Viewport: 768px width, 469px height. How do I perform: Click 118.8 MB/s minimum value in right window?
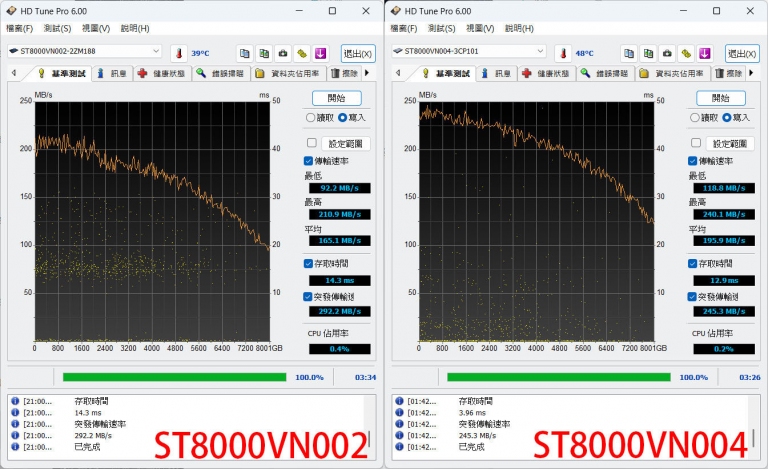pos(724,188)
